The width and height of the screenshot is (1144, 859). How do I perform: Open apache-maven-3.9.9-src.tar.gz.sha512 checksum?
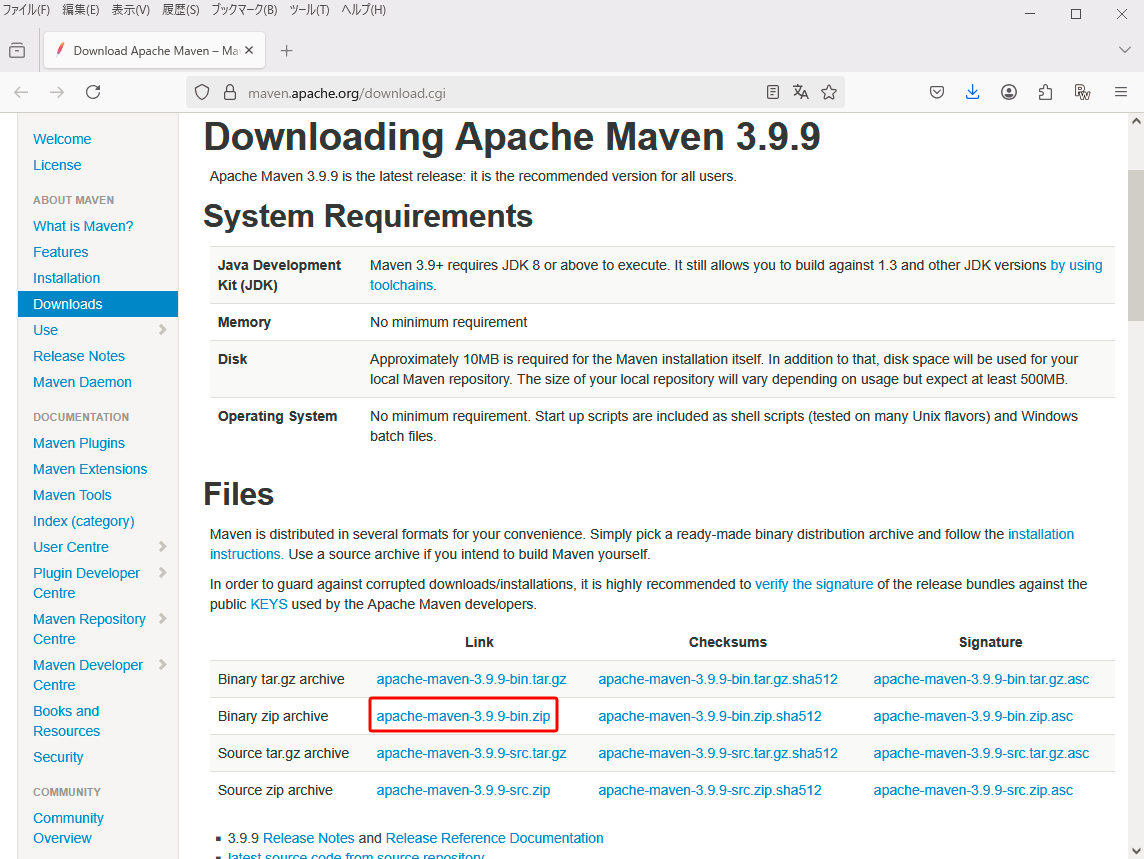coord(718,753)
